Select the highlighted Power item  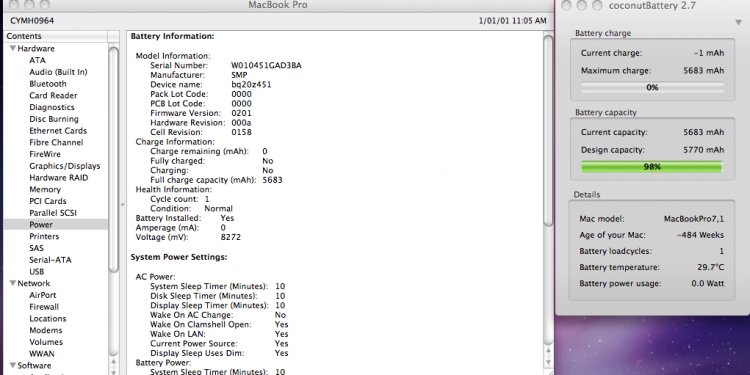pyautogui.click(x=55, y=224)
